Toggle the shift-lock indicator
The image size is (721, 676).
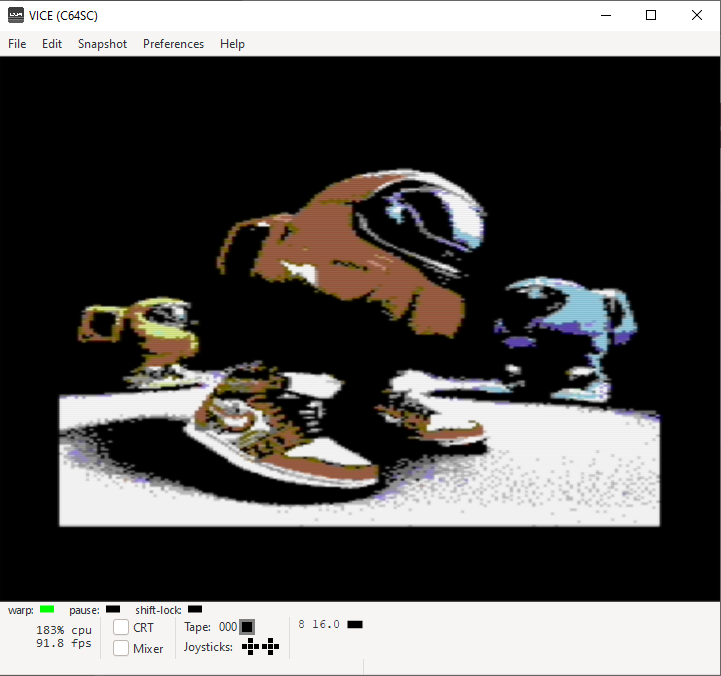[x=195, y=609]
